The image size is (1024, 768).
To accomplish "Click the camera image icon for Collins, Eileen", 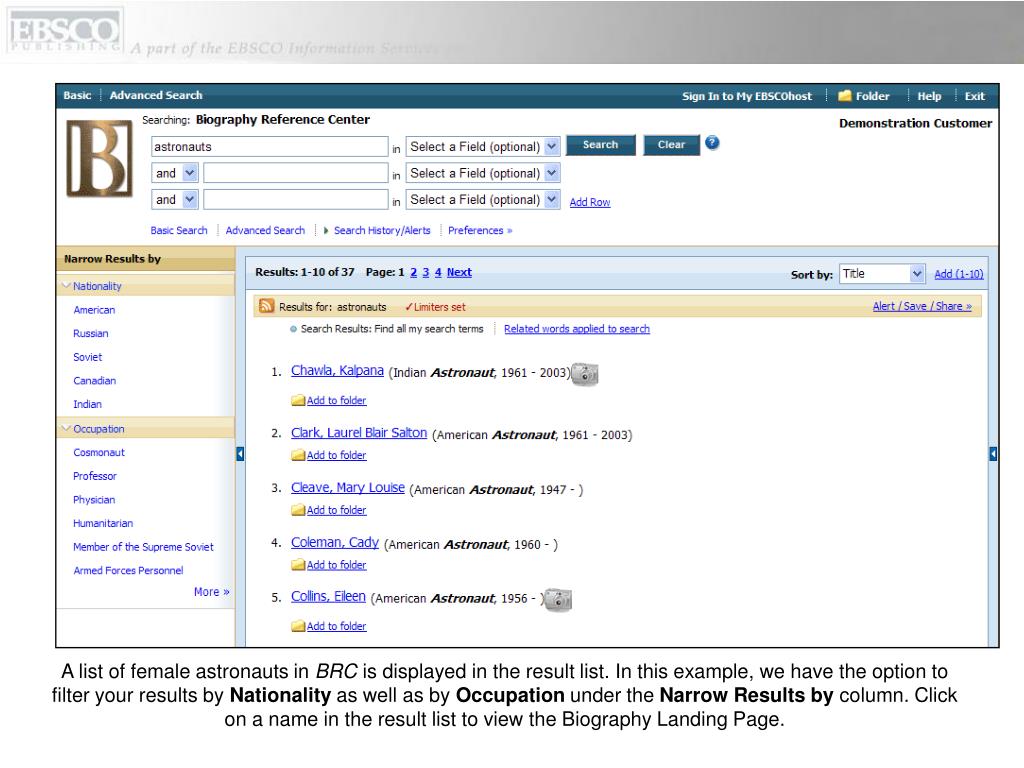I will point(558,600).
